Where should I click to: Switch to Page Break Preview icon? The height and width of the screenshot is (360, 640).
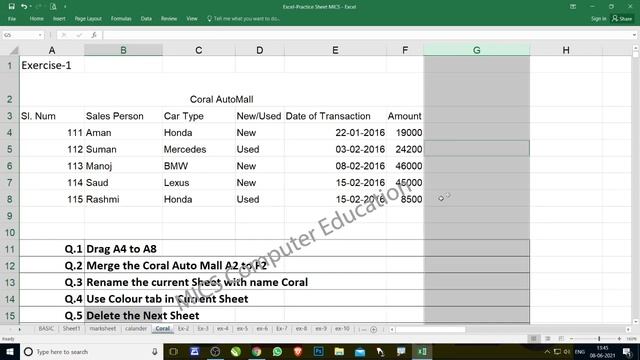pyautogui.click(x=561, y=339)
